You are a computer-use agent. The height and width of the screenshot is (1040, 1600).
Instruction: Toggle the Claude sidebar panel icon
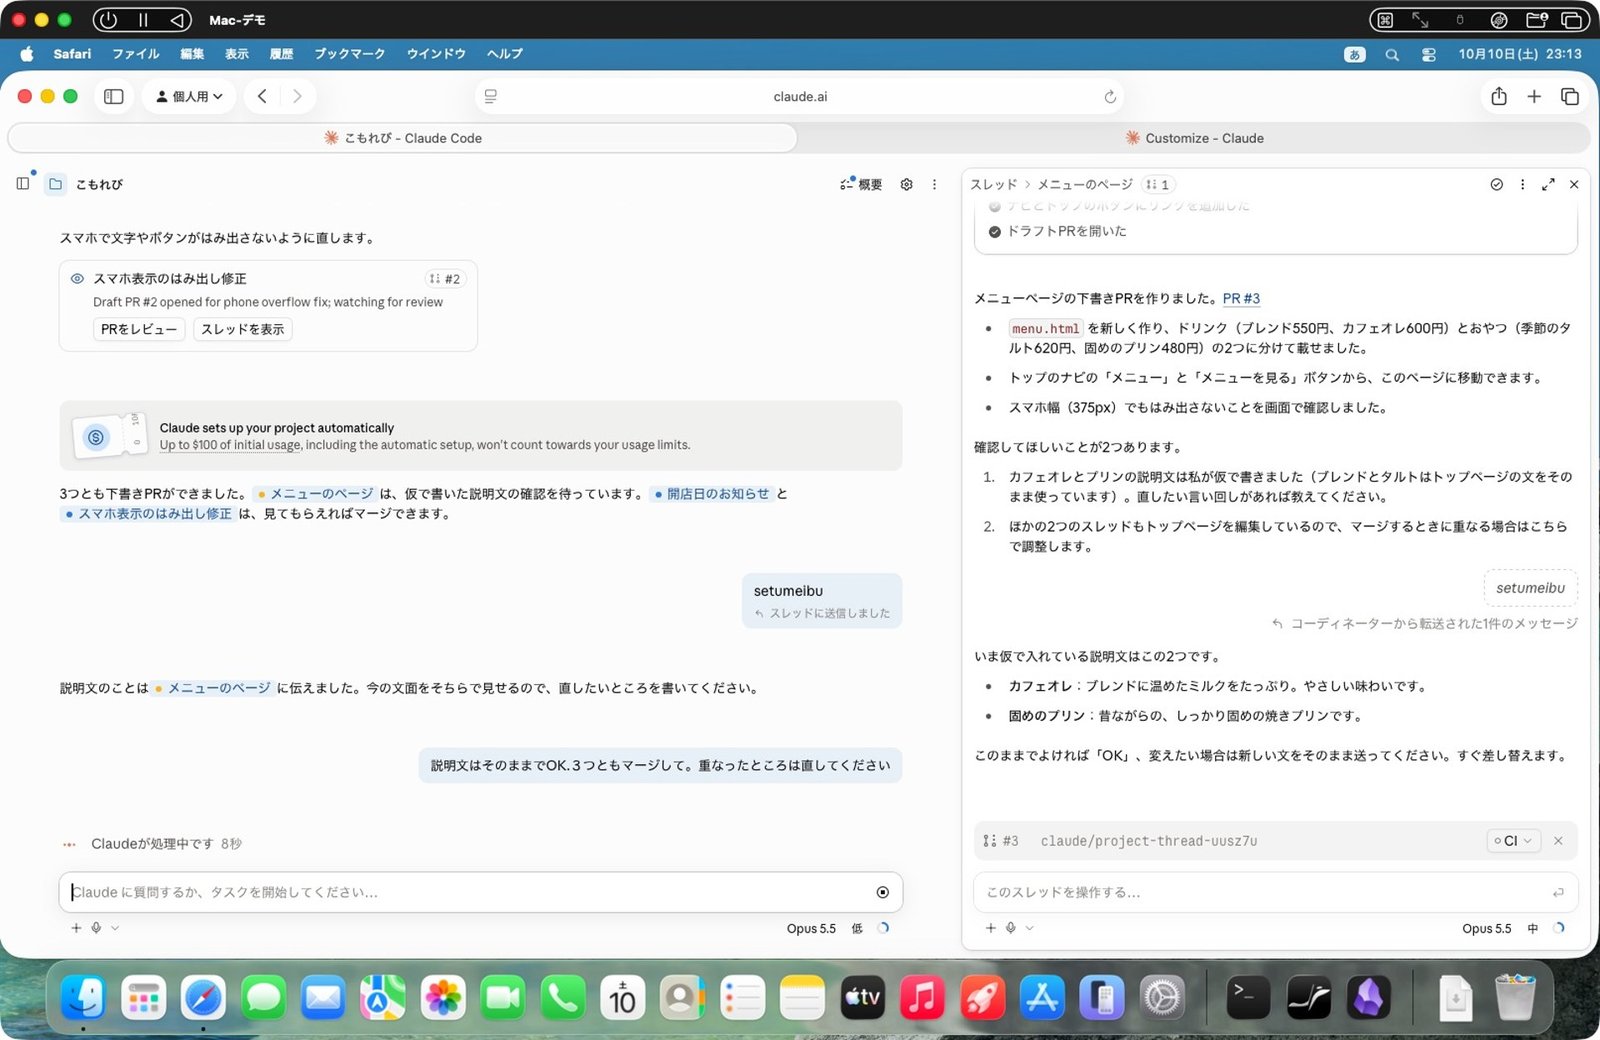click(x=23, y=184)
